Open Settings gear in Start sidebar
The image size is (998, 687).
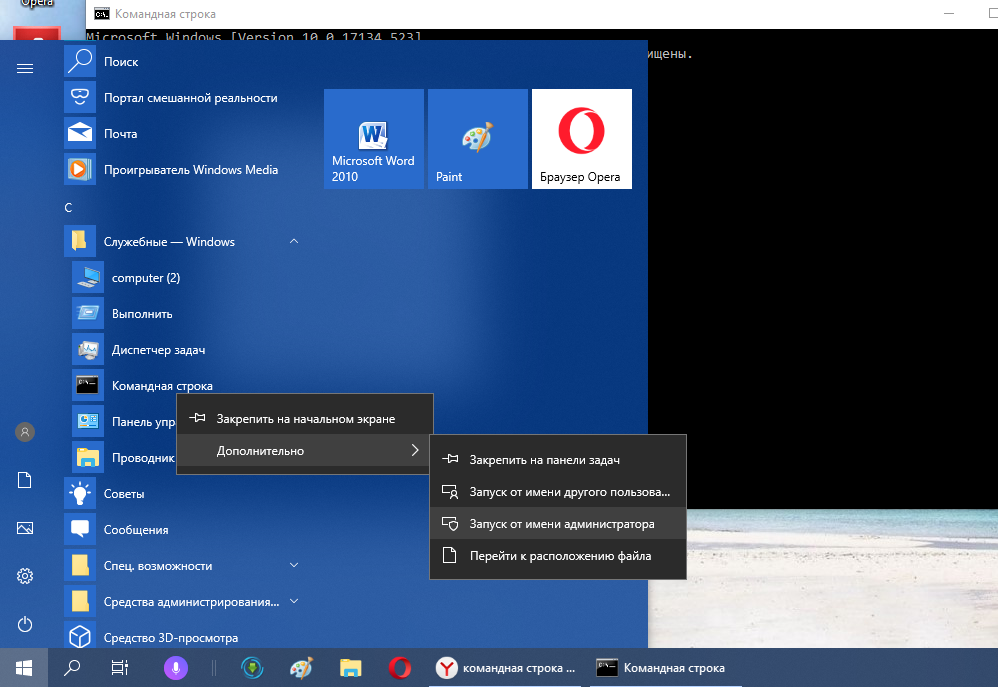[25, 576]
